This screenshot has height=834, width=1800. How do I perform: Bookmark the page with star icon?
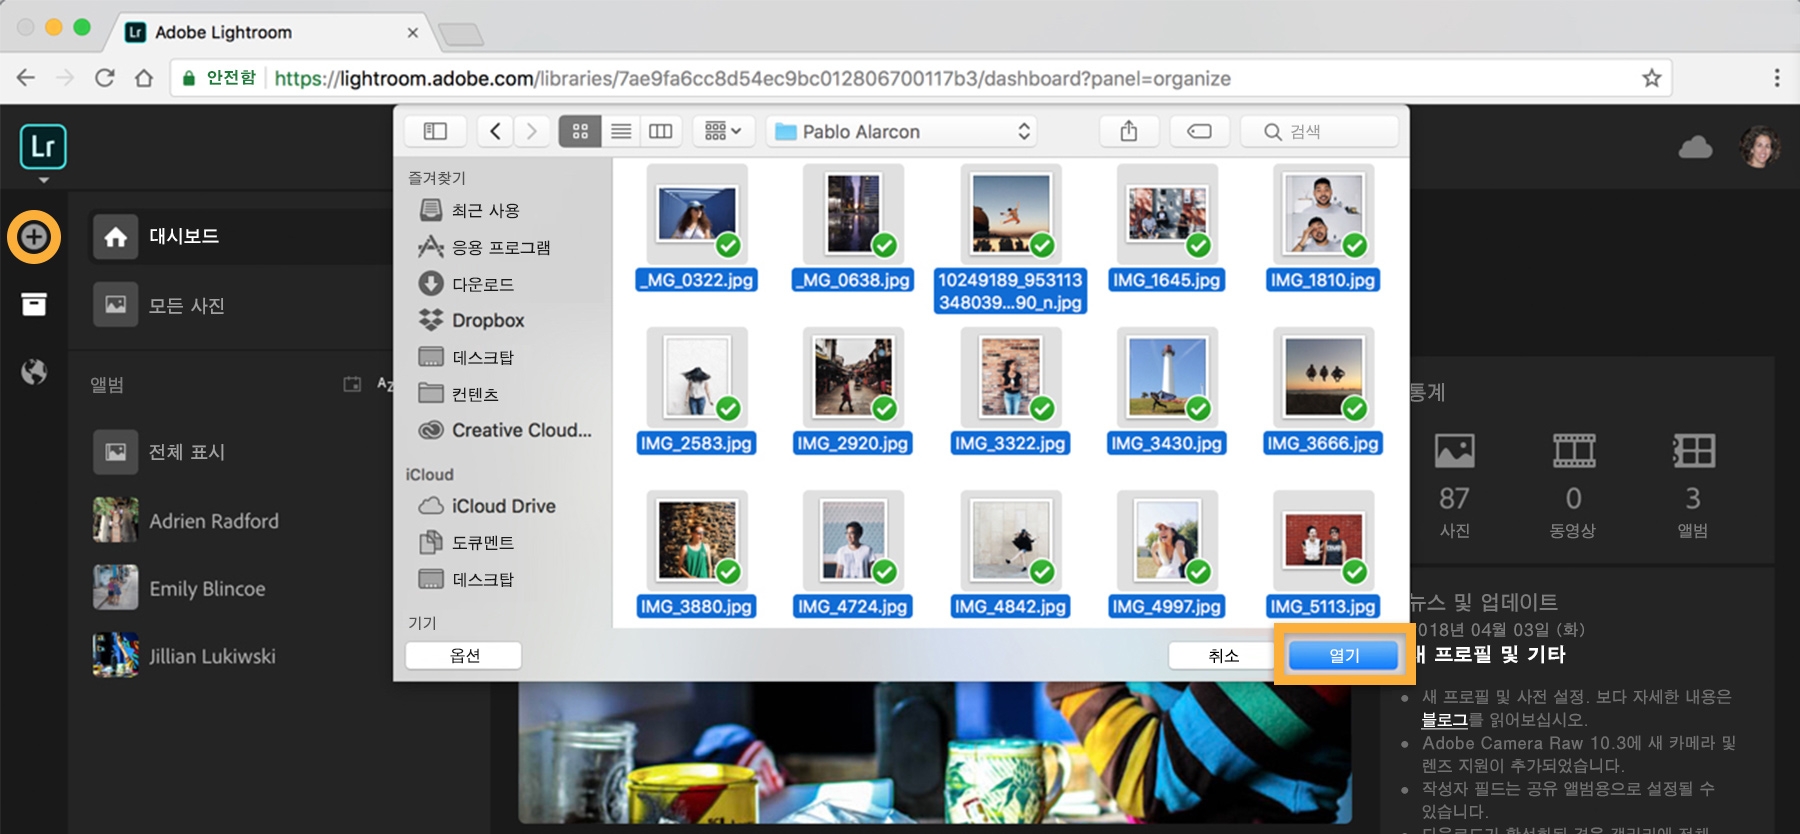[1651, 78]
